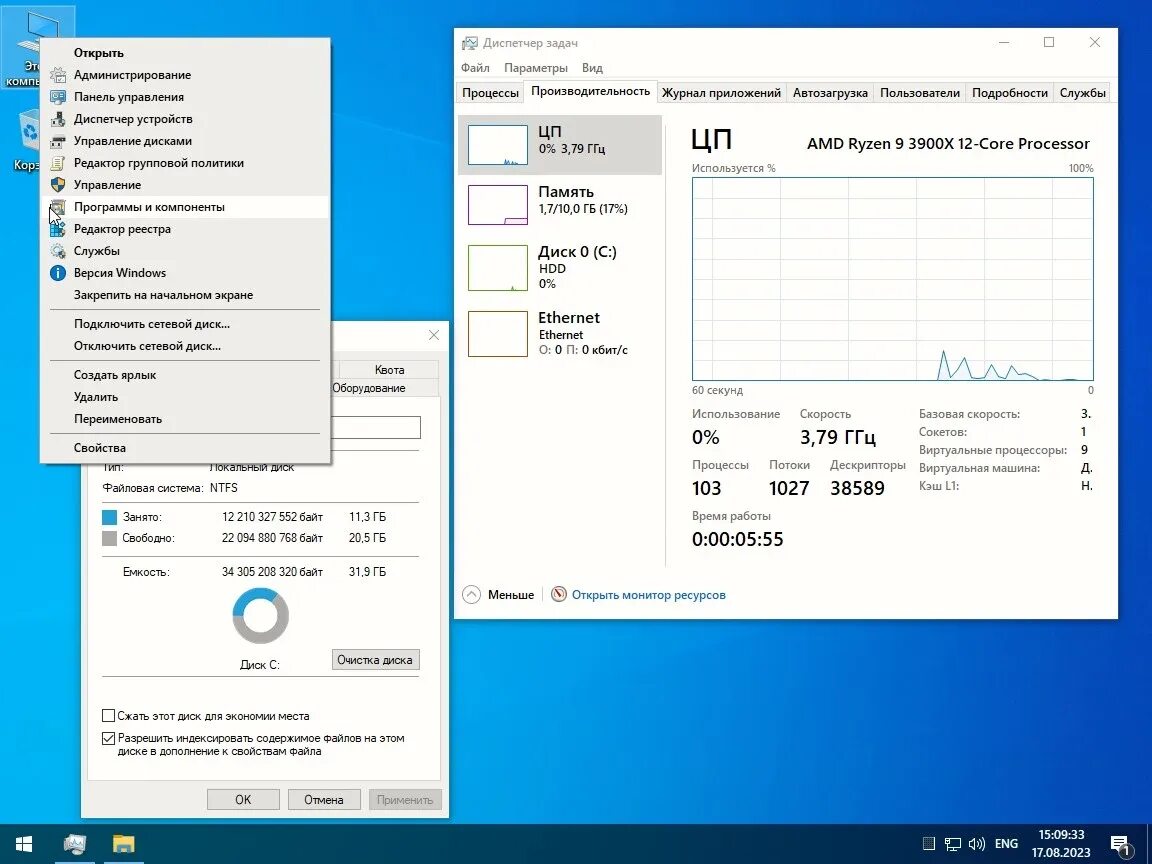Confirm disk properties with ОК
1152x864 pixels.
243,799
